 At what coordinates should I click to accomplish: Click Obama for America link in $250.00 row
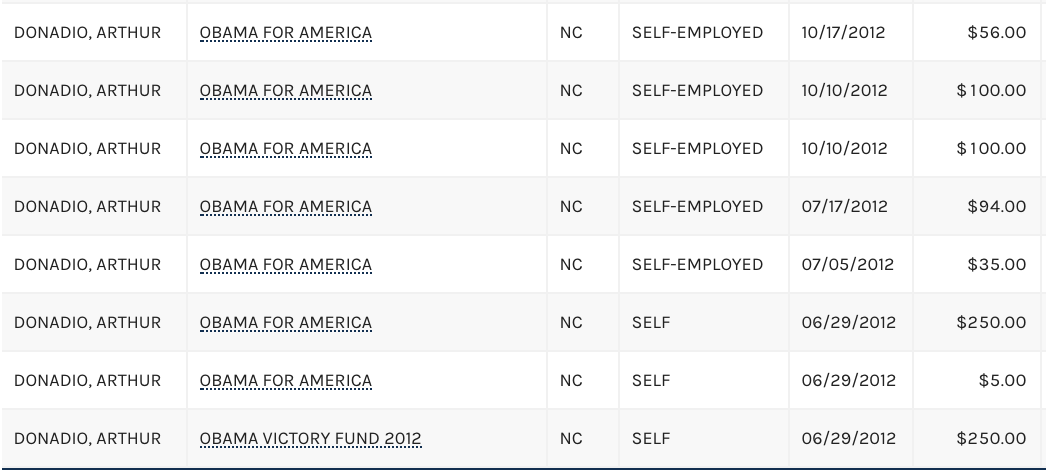click(285, 323)
